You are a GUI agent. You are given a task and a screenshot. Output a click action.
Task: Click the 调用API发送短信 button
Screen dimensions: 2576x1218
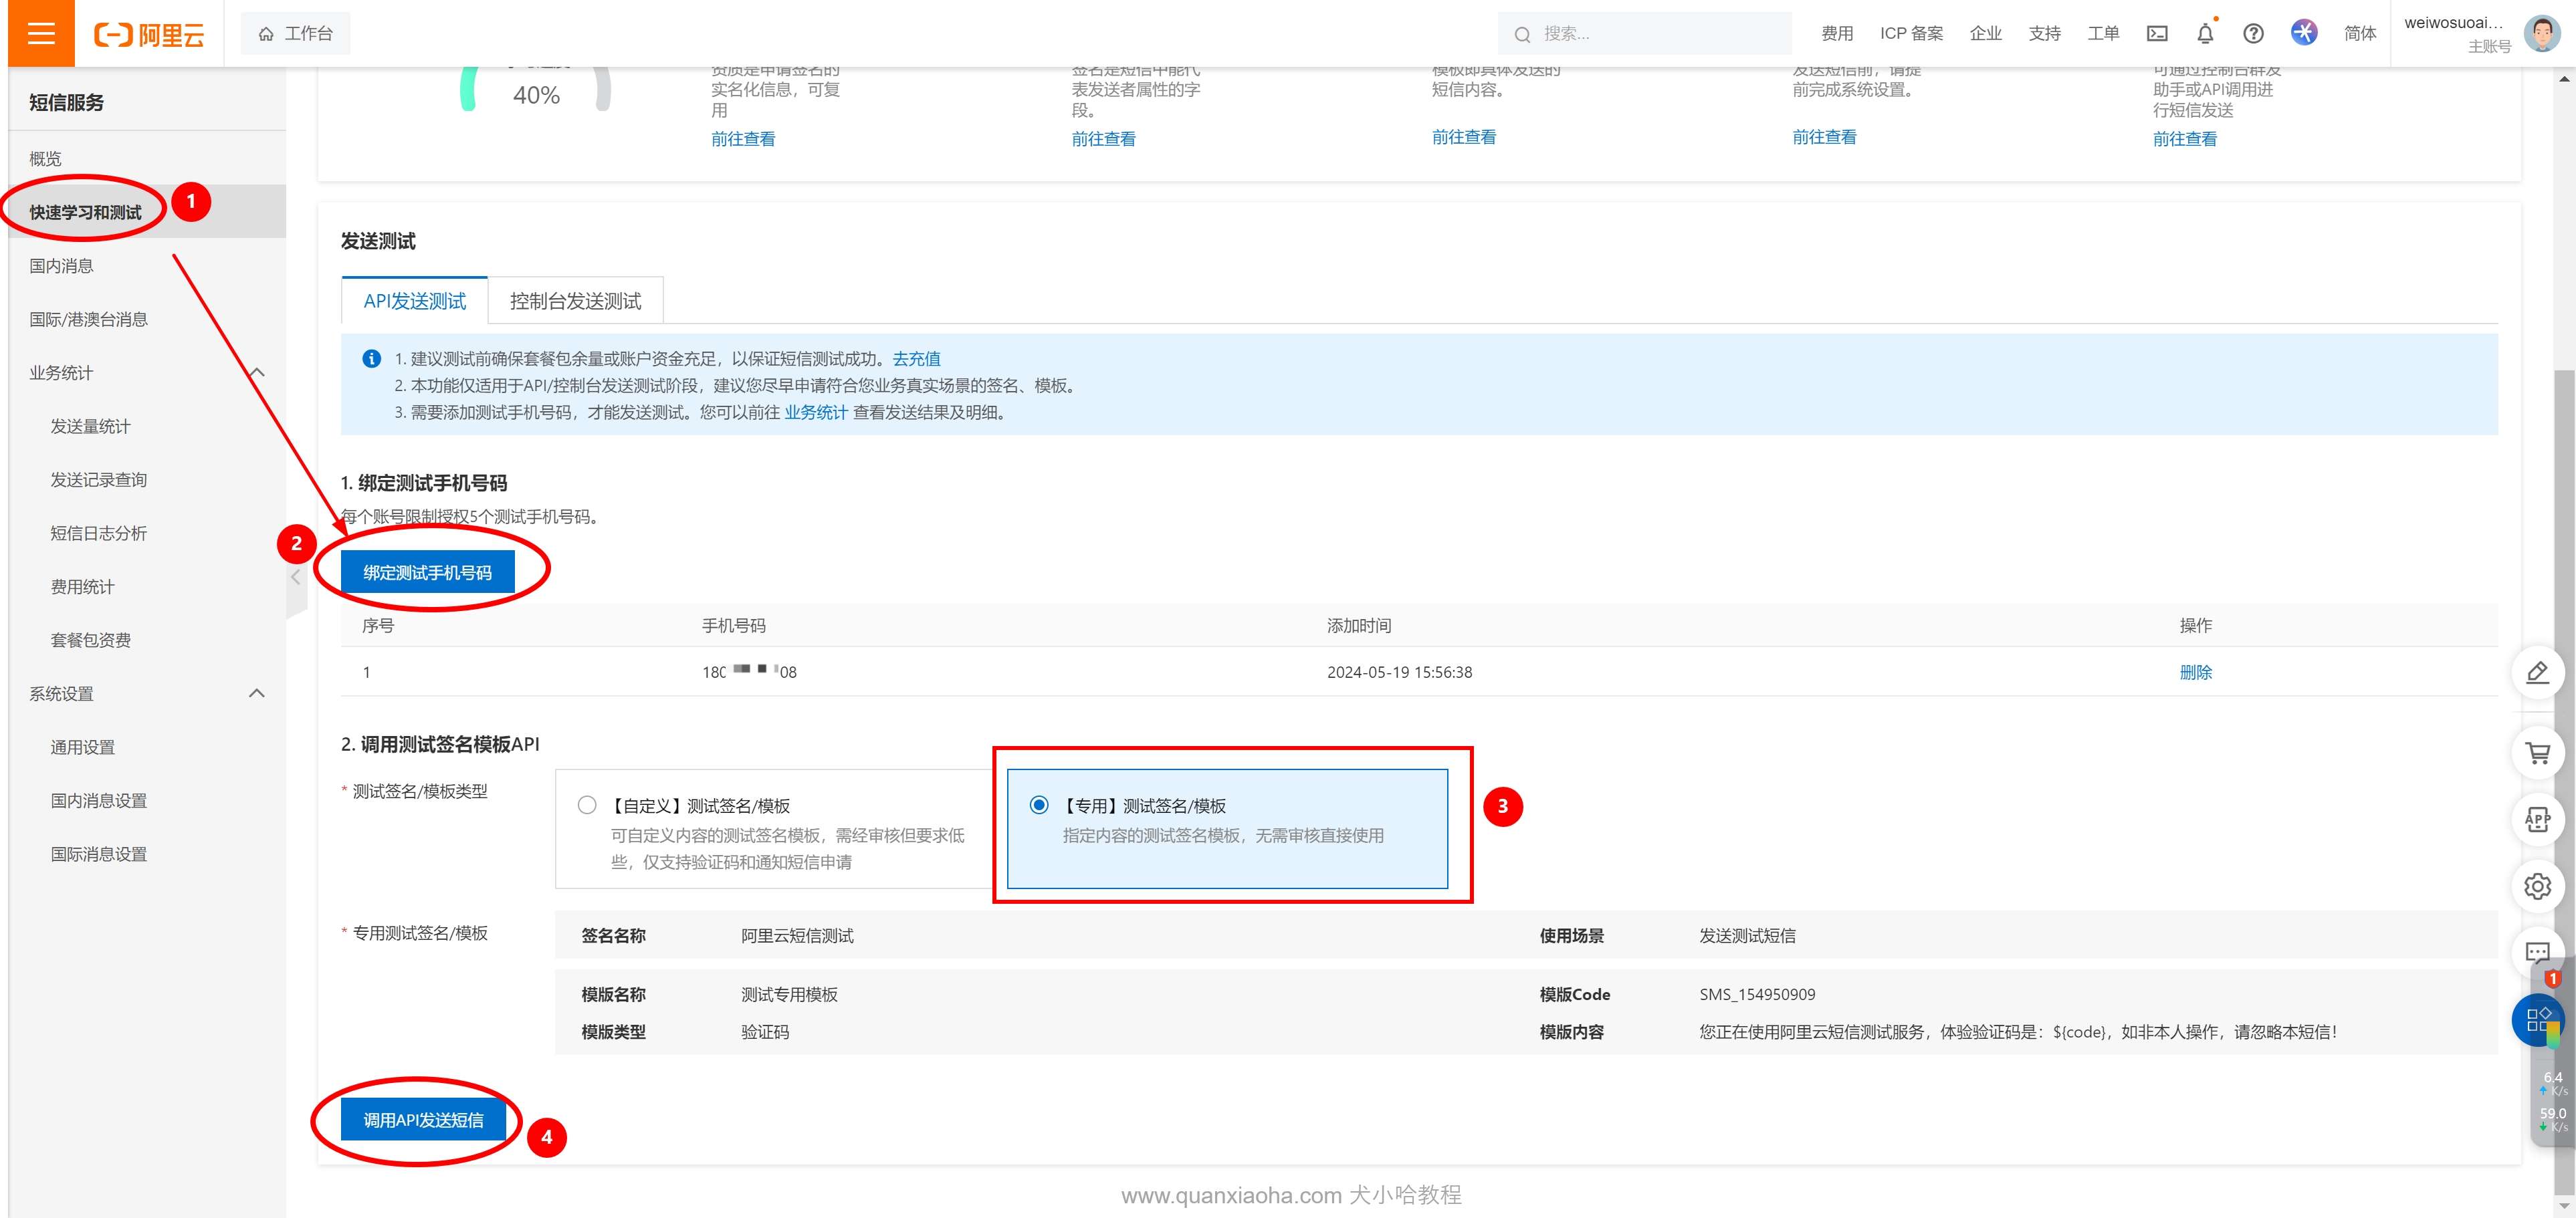(x=423, y=1120)
